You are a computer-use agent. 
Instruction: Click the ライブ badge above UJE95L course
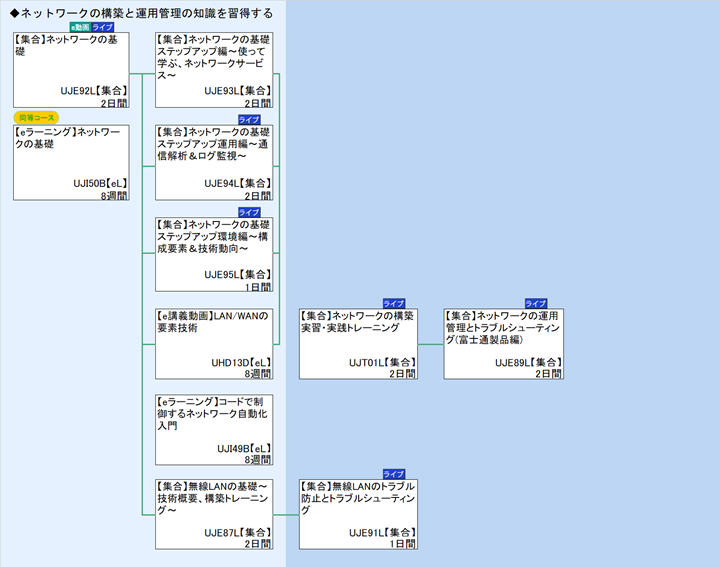(249, 212)
